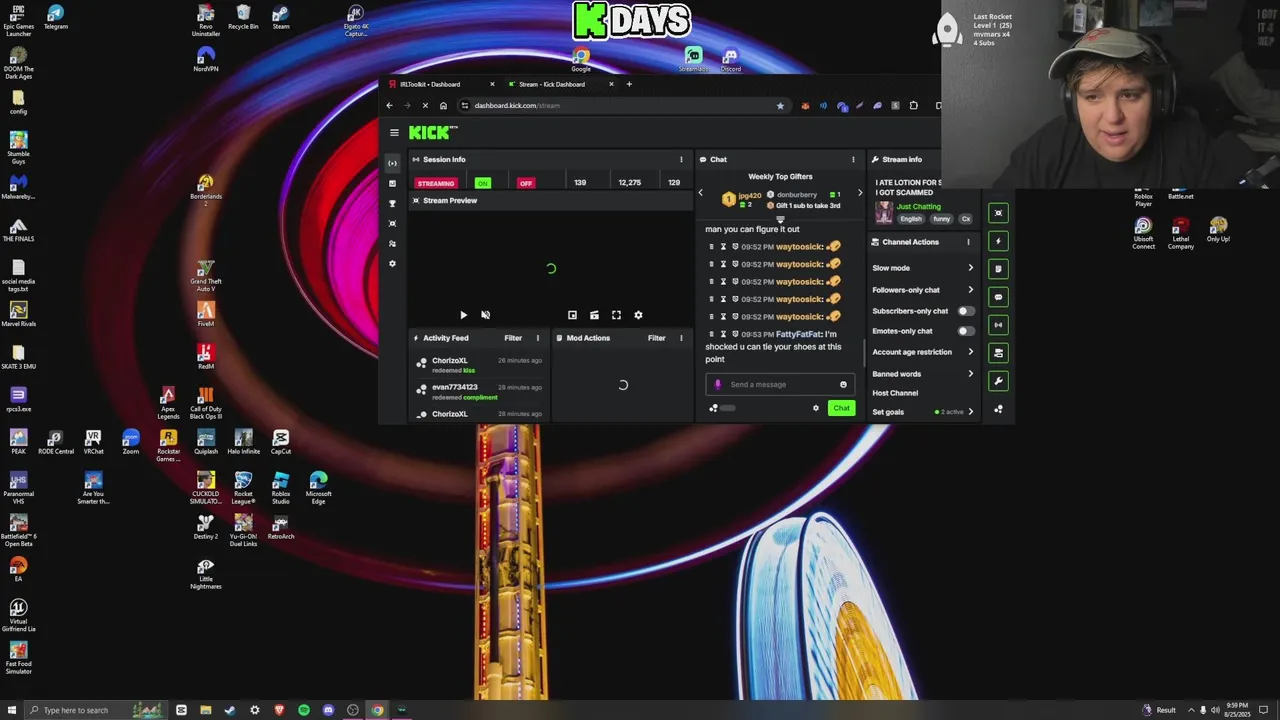Play the stream preview
Screen dimensions: 1280x720
[x=463, y=315]
